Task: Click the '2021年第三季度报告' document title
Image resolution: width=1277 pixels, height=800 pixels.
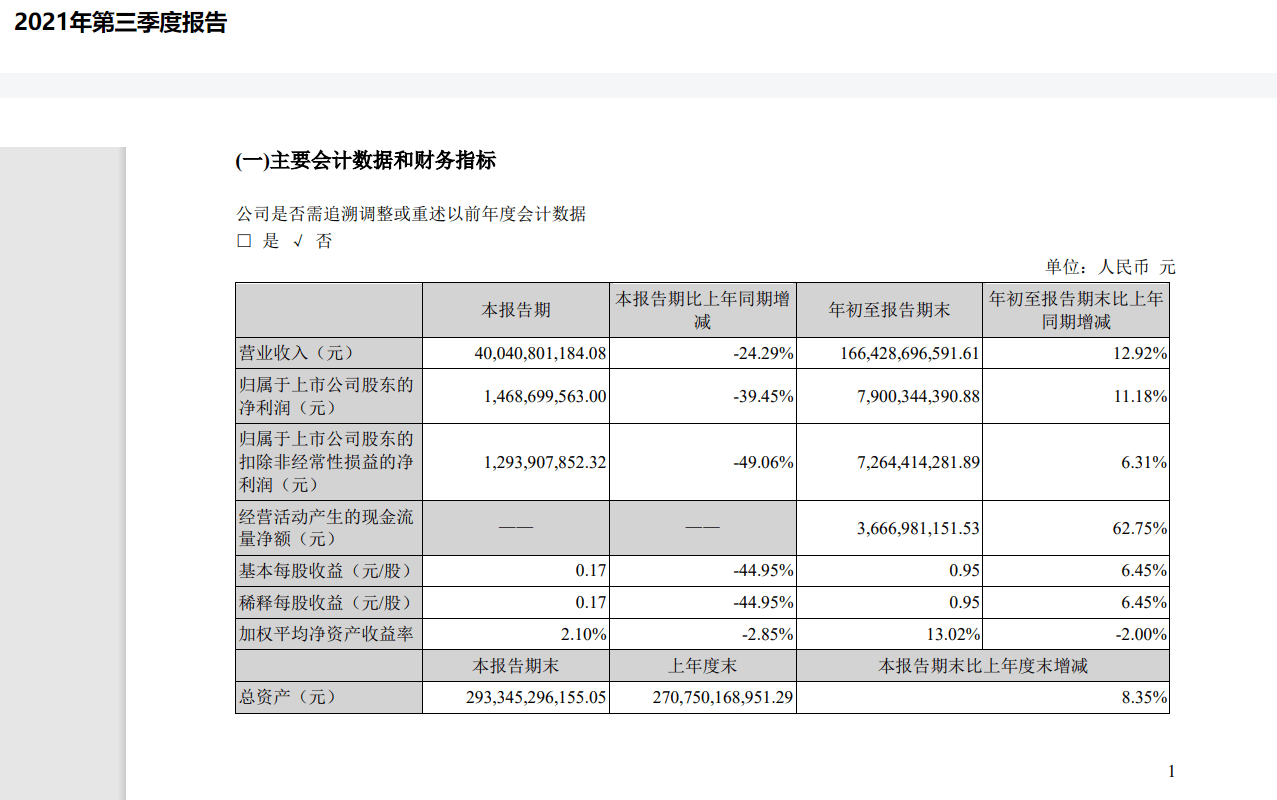Action: tap(121, 23)
